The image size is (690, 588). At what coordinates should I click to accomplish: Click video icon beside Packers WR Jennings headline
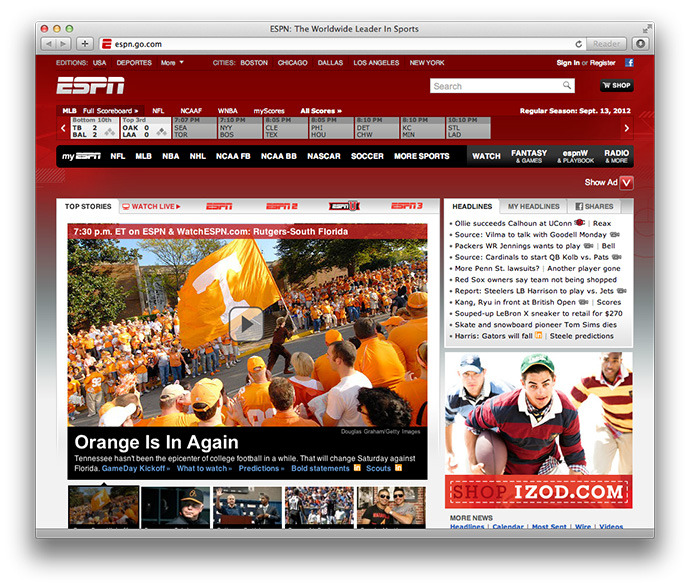pyautogui.click(x=588, y=246)
